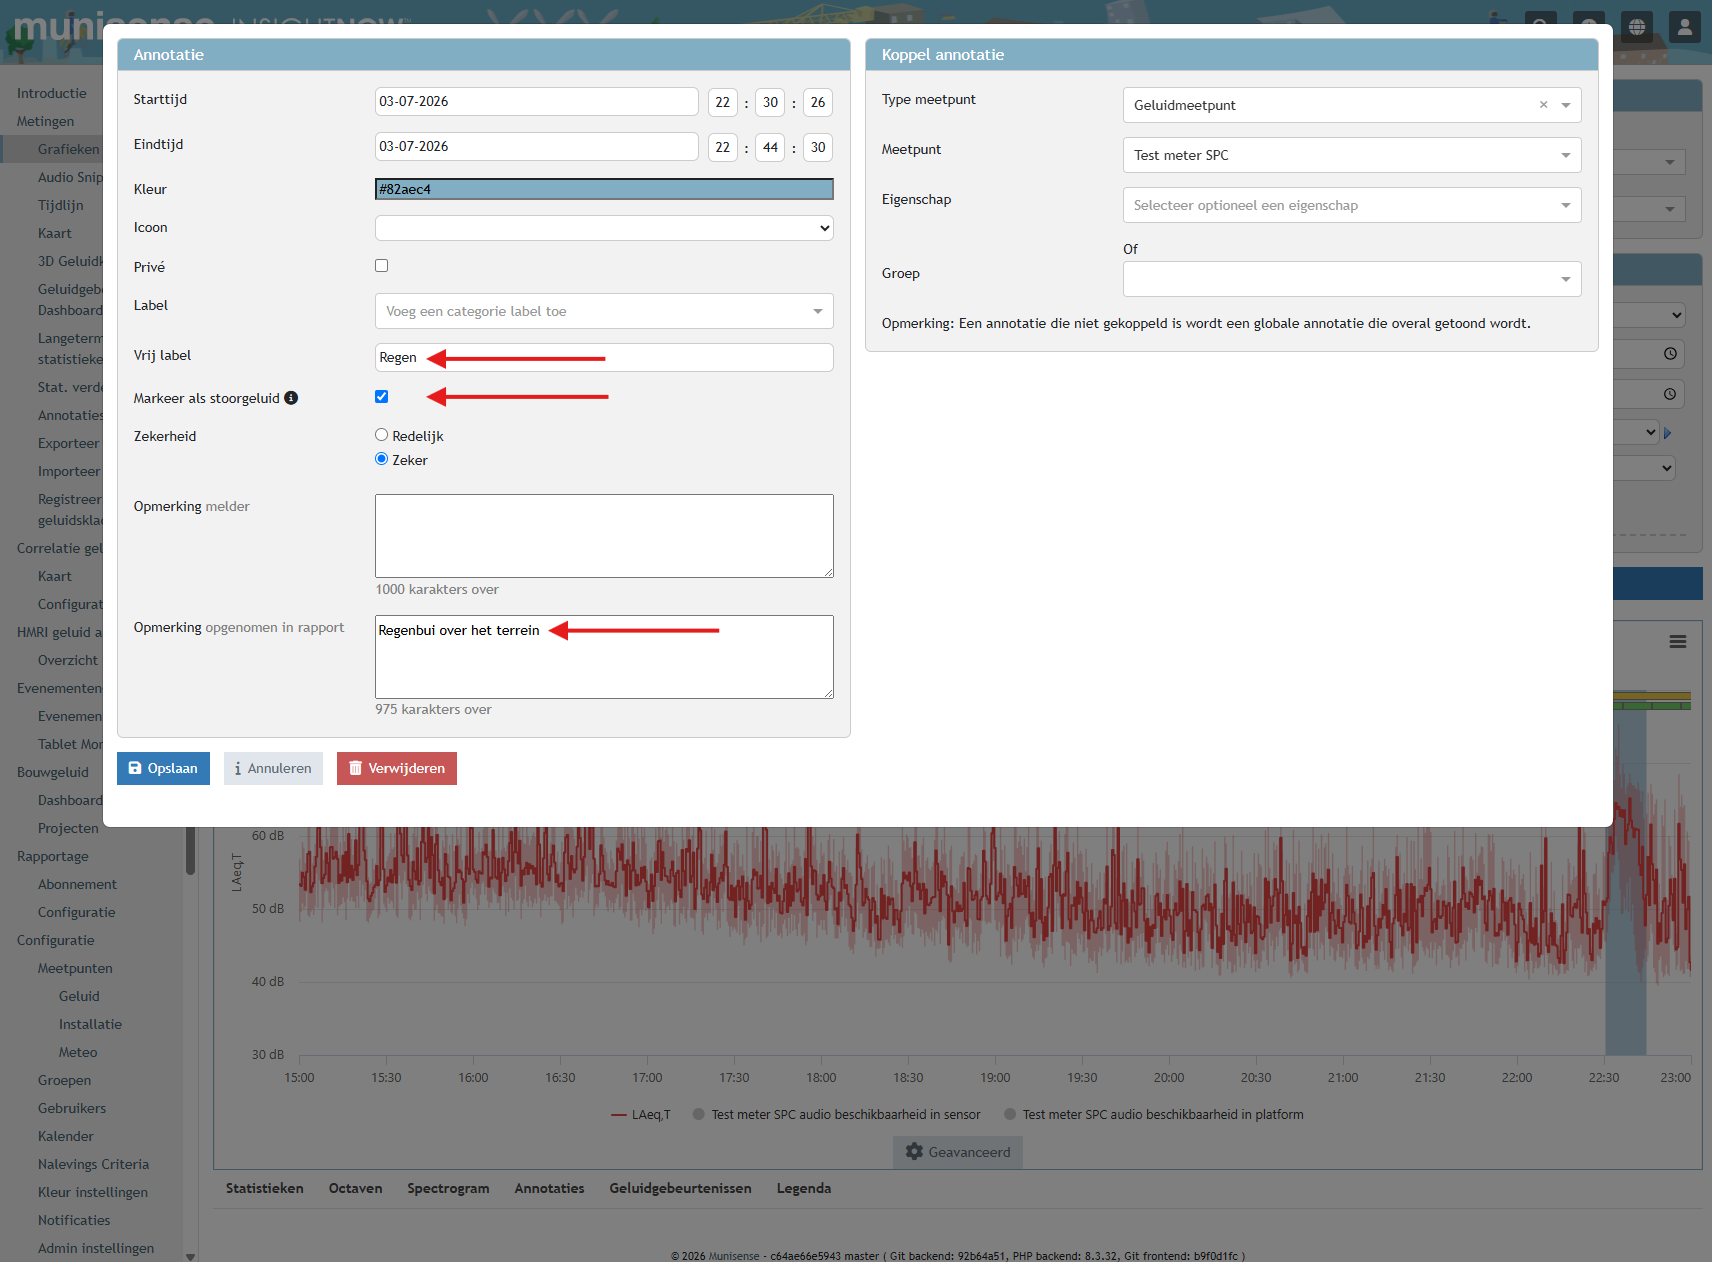Screen dimensions: 1712x1262
Task: Click the Starttijd seconds field showing 26
Action: point(818,102)
